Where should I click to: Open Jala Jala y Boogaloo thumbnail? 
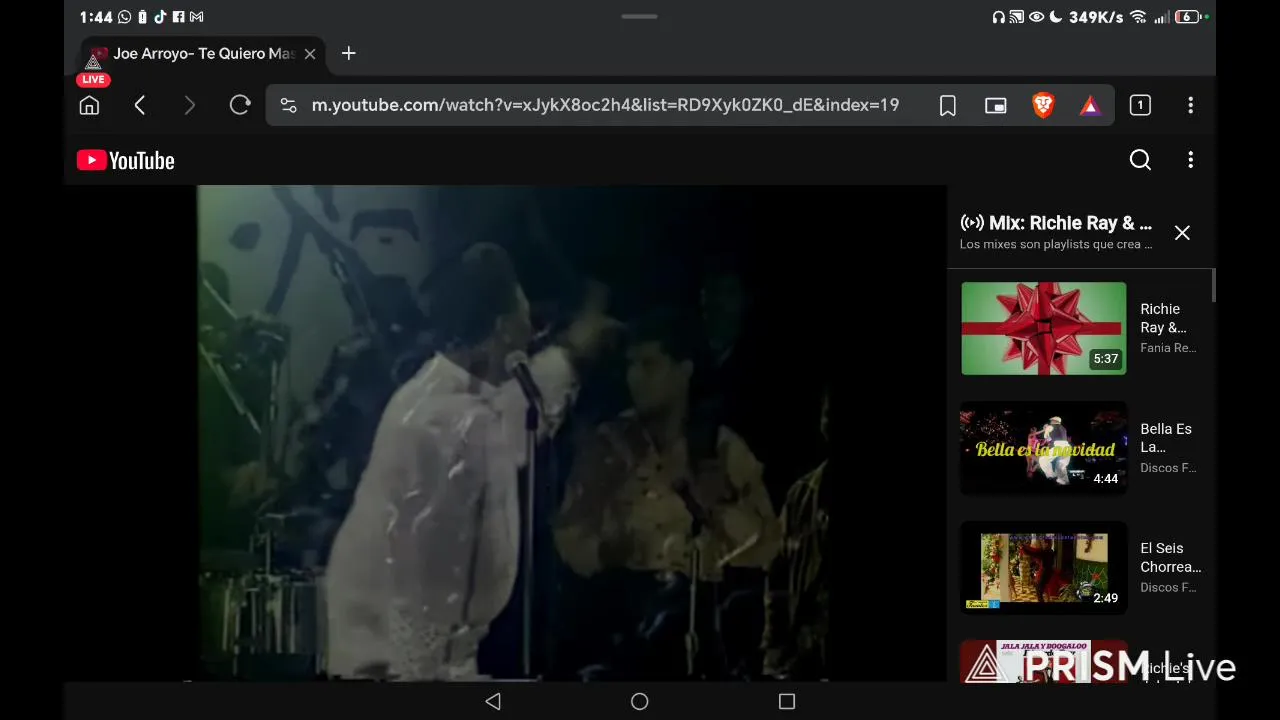[x=1043, y=661]
